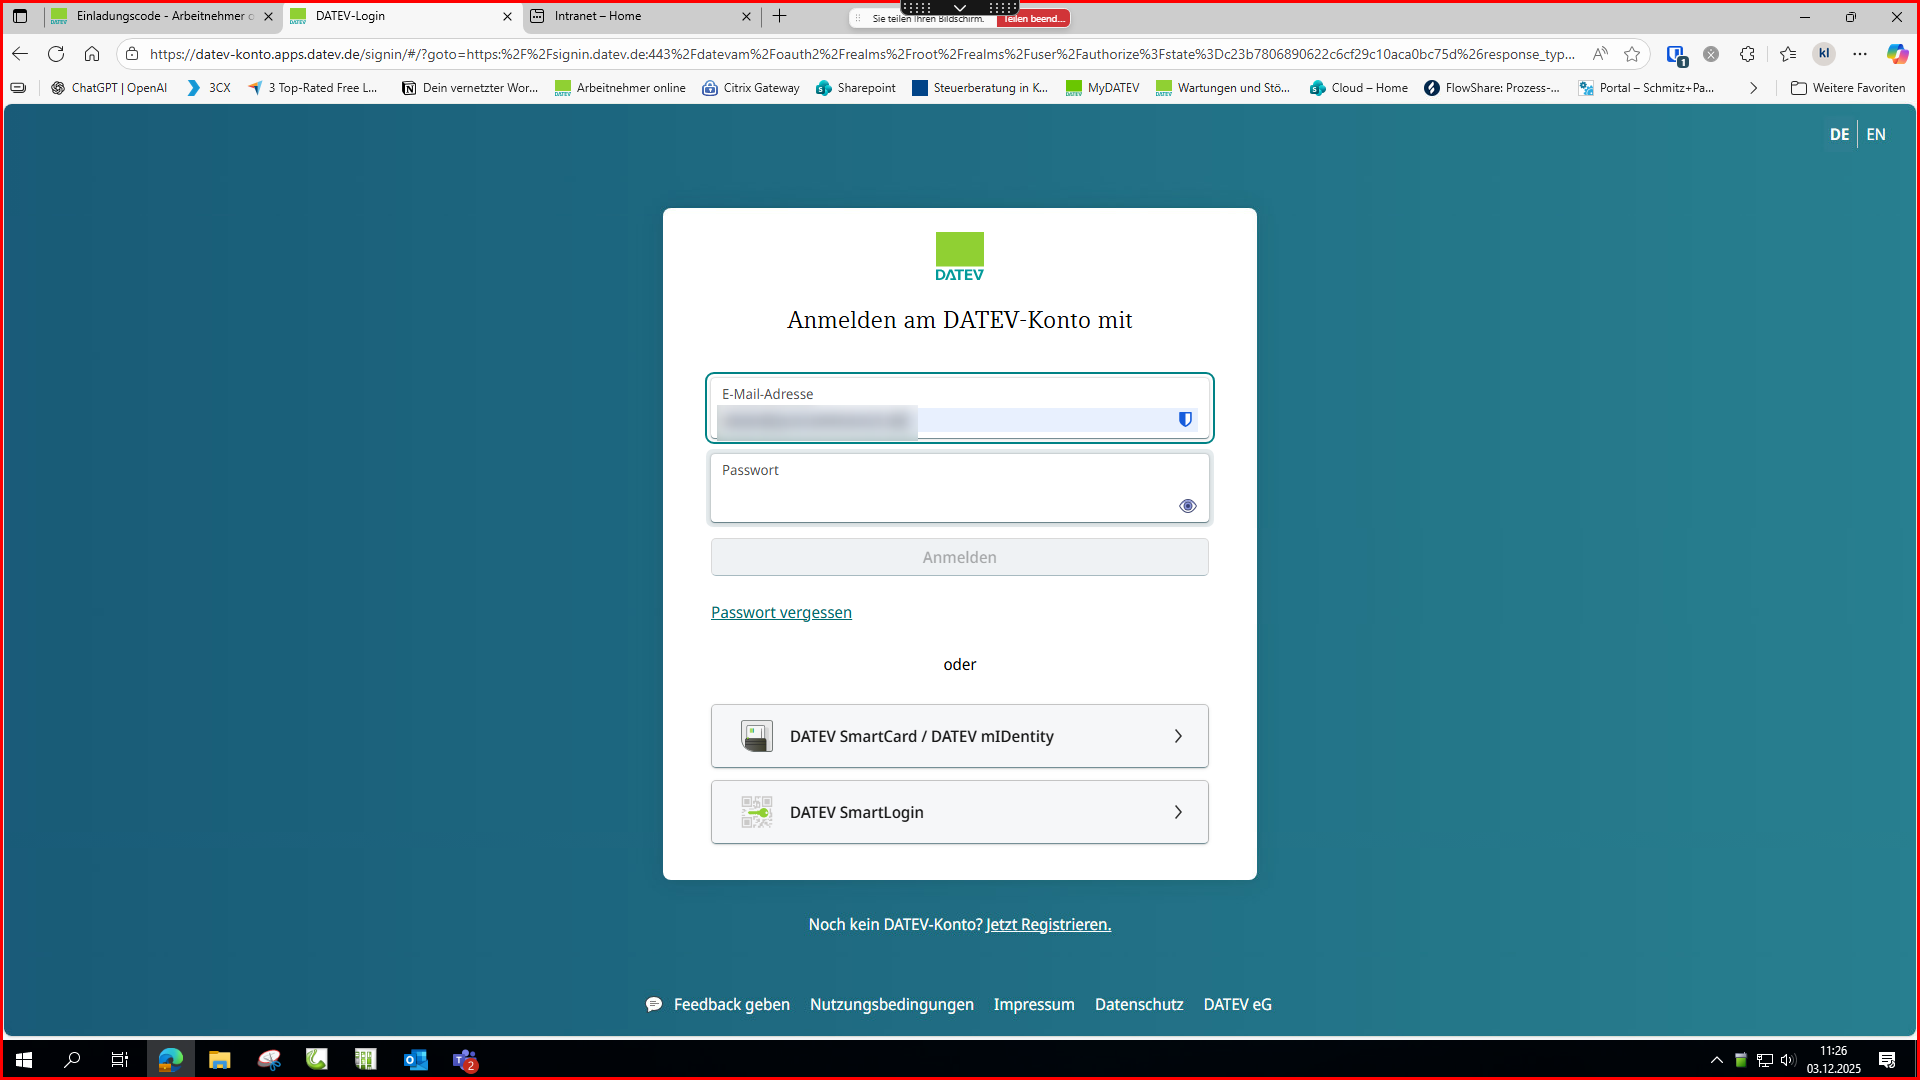The height and width of the screenshot is (1080, 1920).
Task: Click the Jetzt Registrieren link
Action: pos(1048,924)
